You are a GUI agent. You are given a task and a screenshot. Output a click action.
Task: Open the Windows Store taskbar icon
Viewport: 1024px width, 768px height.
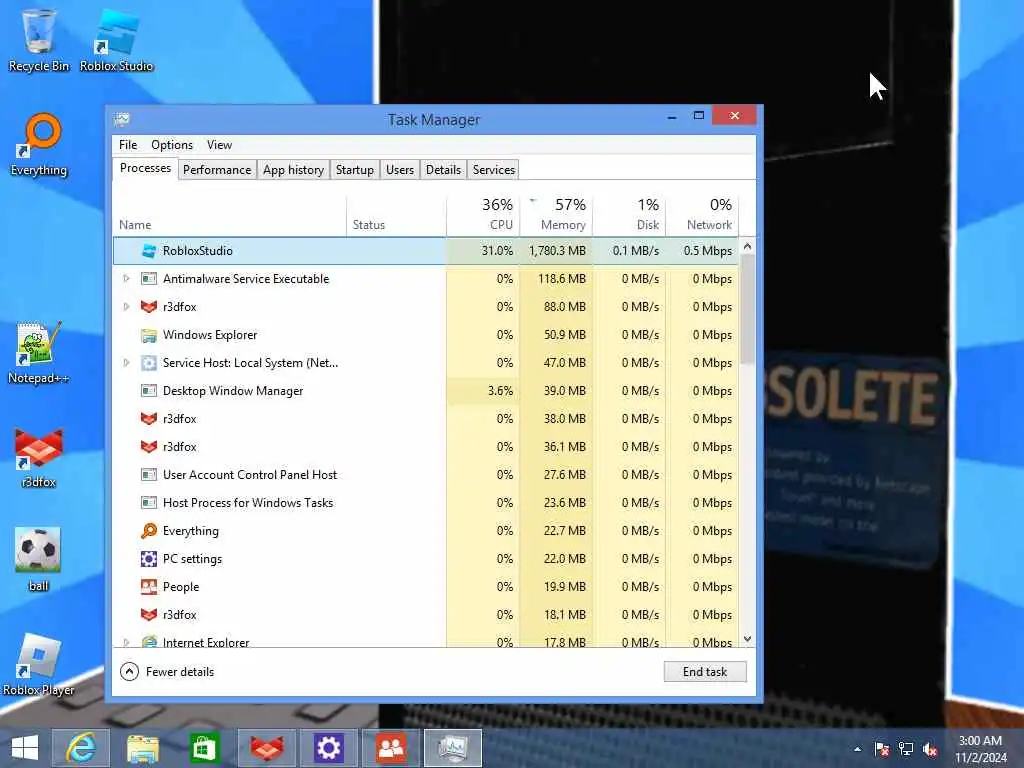point(204,748)
